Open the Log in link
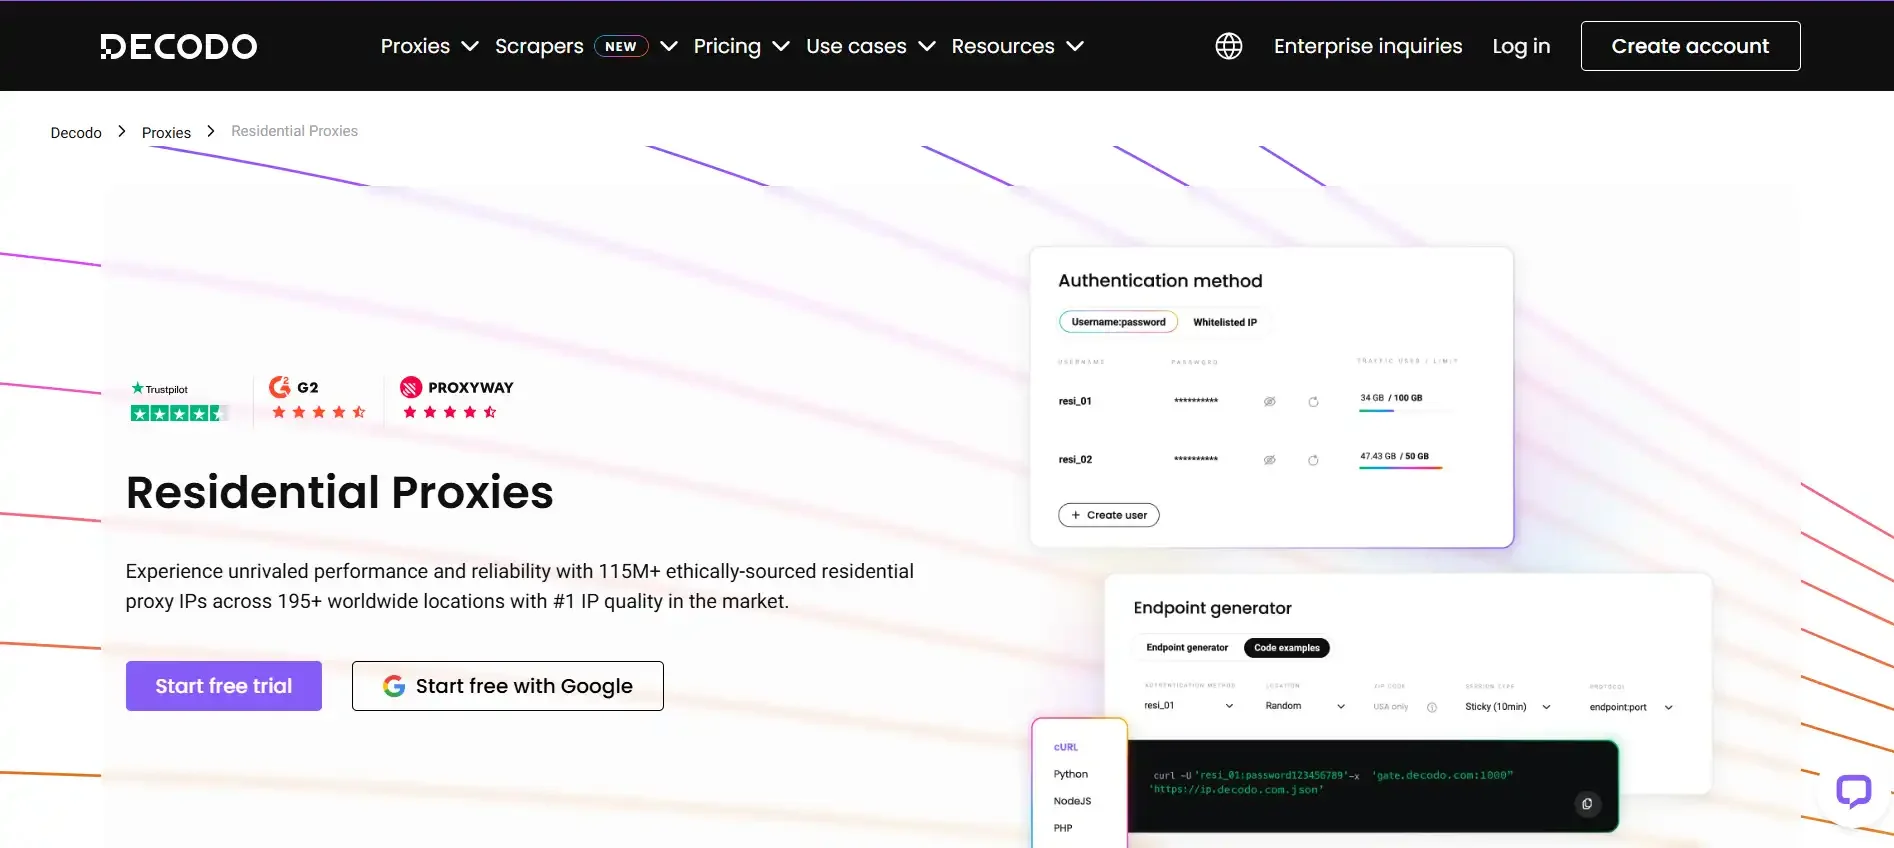The width and height of the screenshot is (1894, 848). point(1521,46)
